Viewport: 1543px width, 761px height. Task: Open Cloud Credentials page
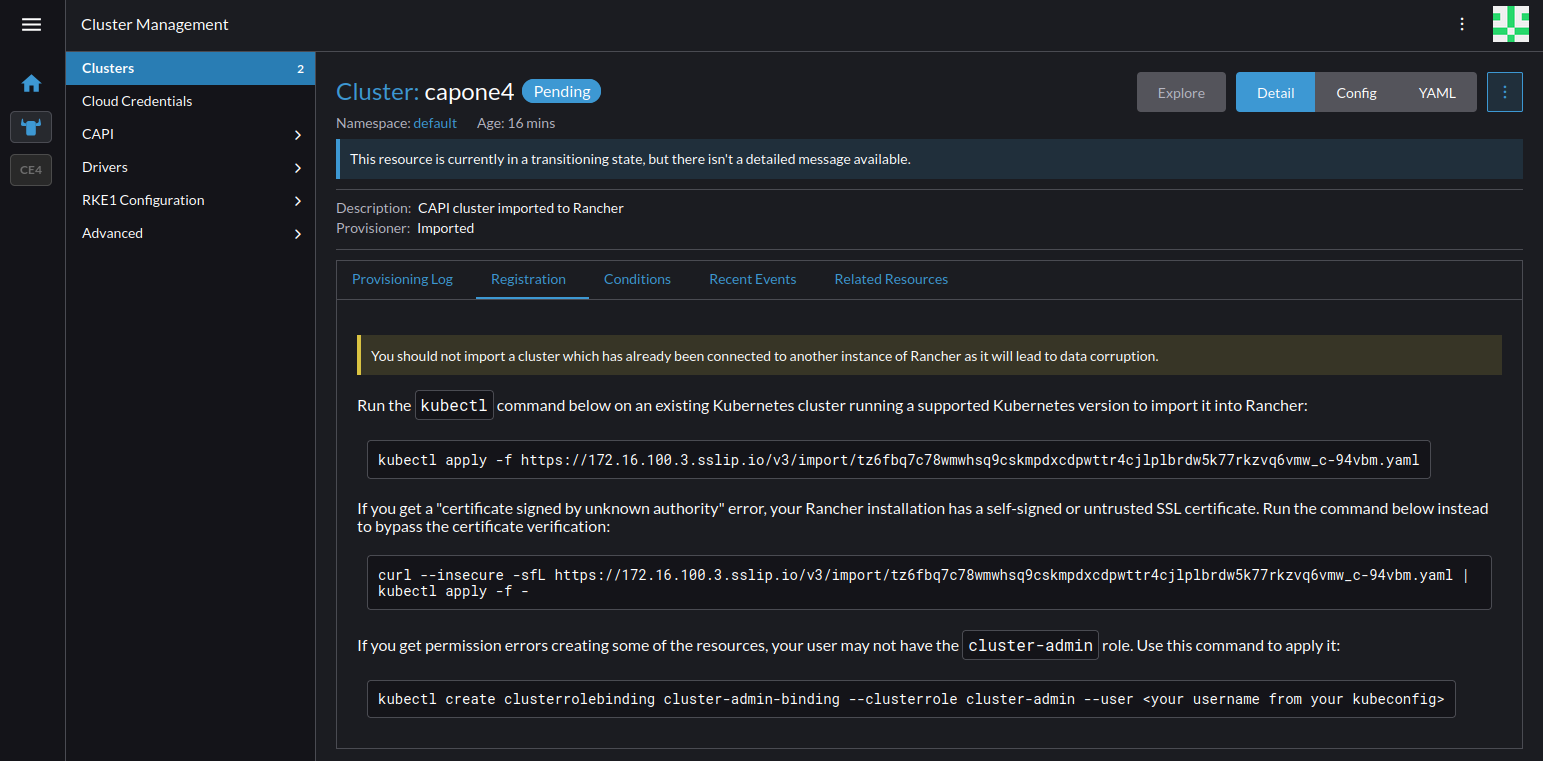pyautogui.click(x=190, y=101)
